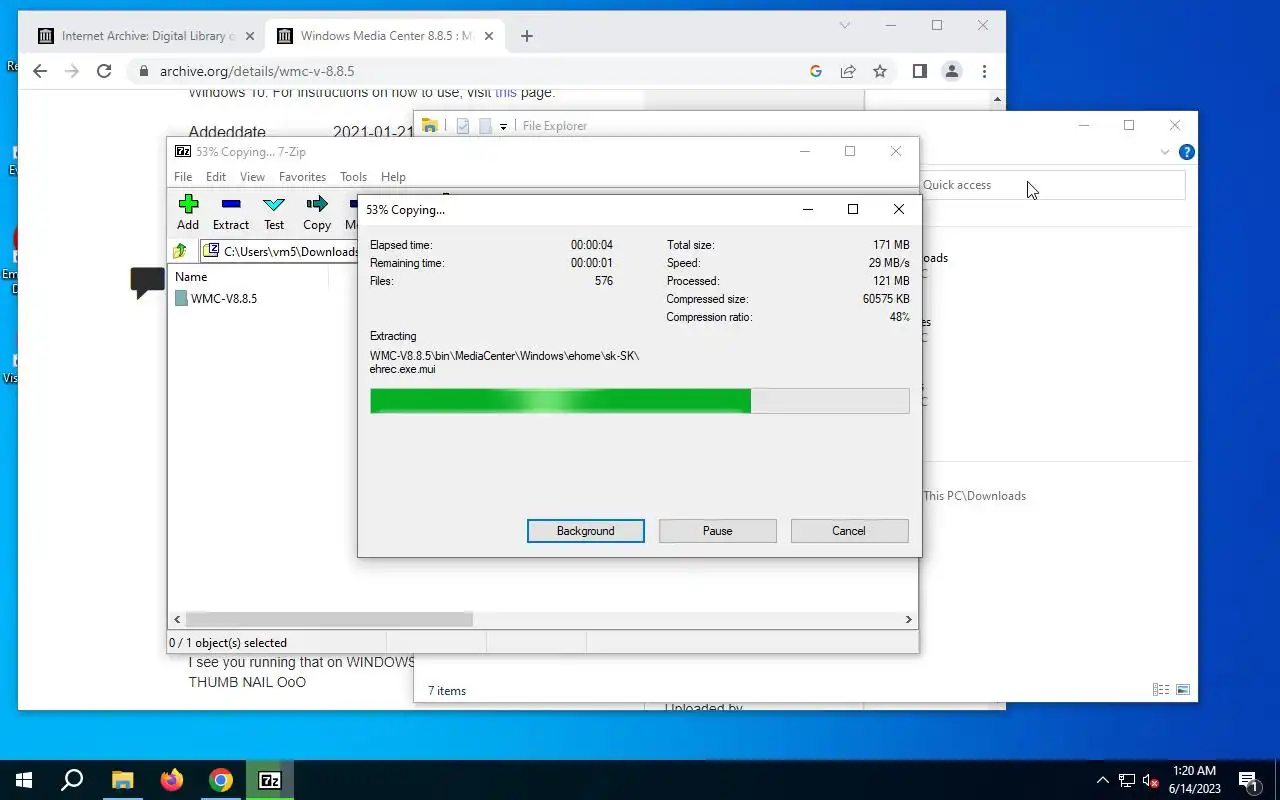
Task: Show hidden system tray icons
Action: (x=1103, y=780)
